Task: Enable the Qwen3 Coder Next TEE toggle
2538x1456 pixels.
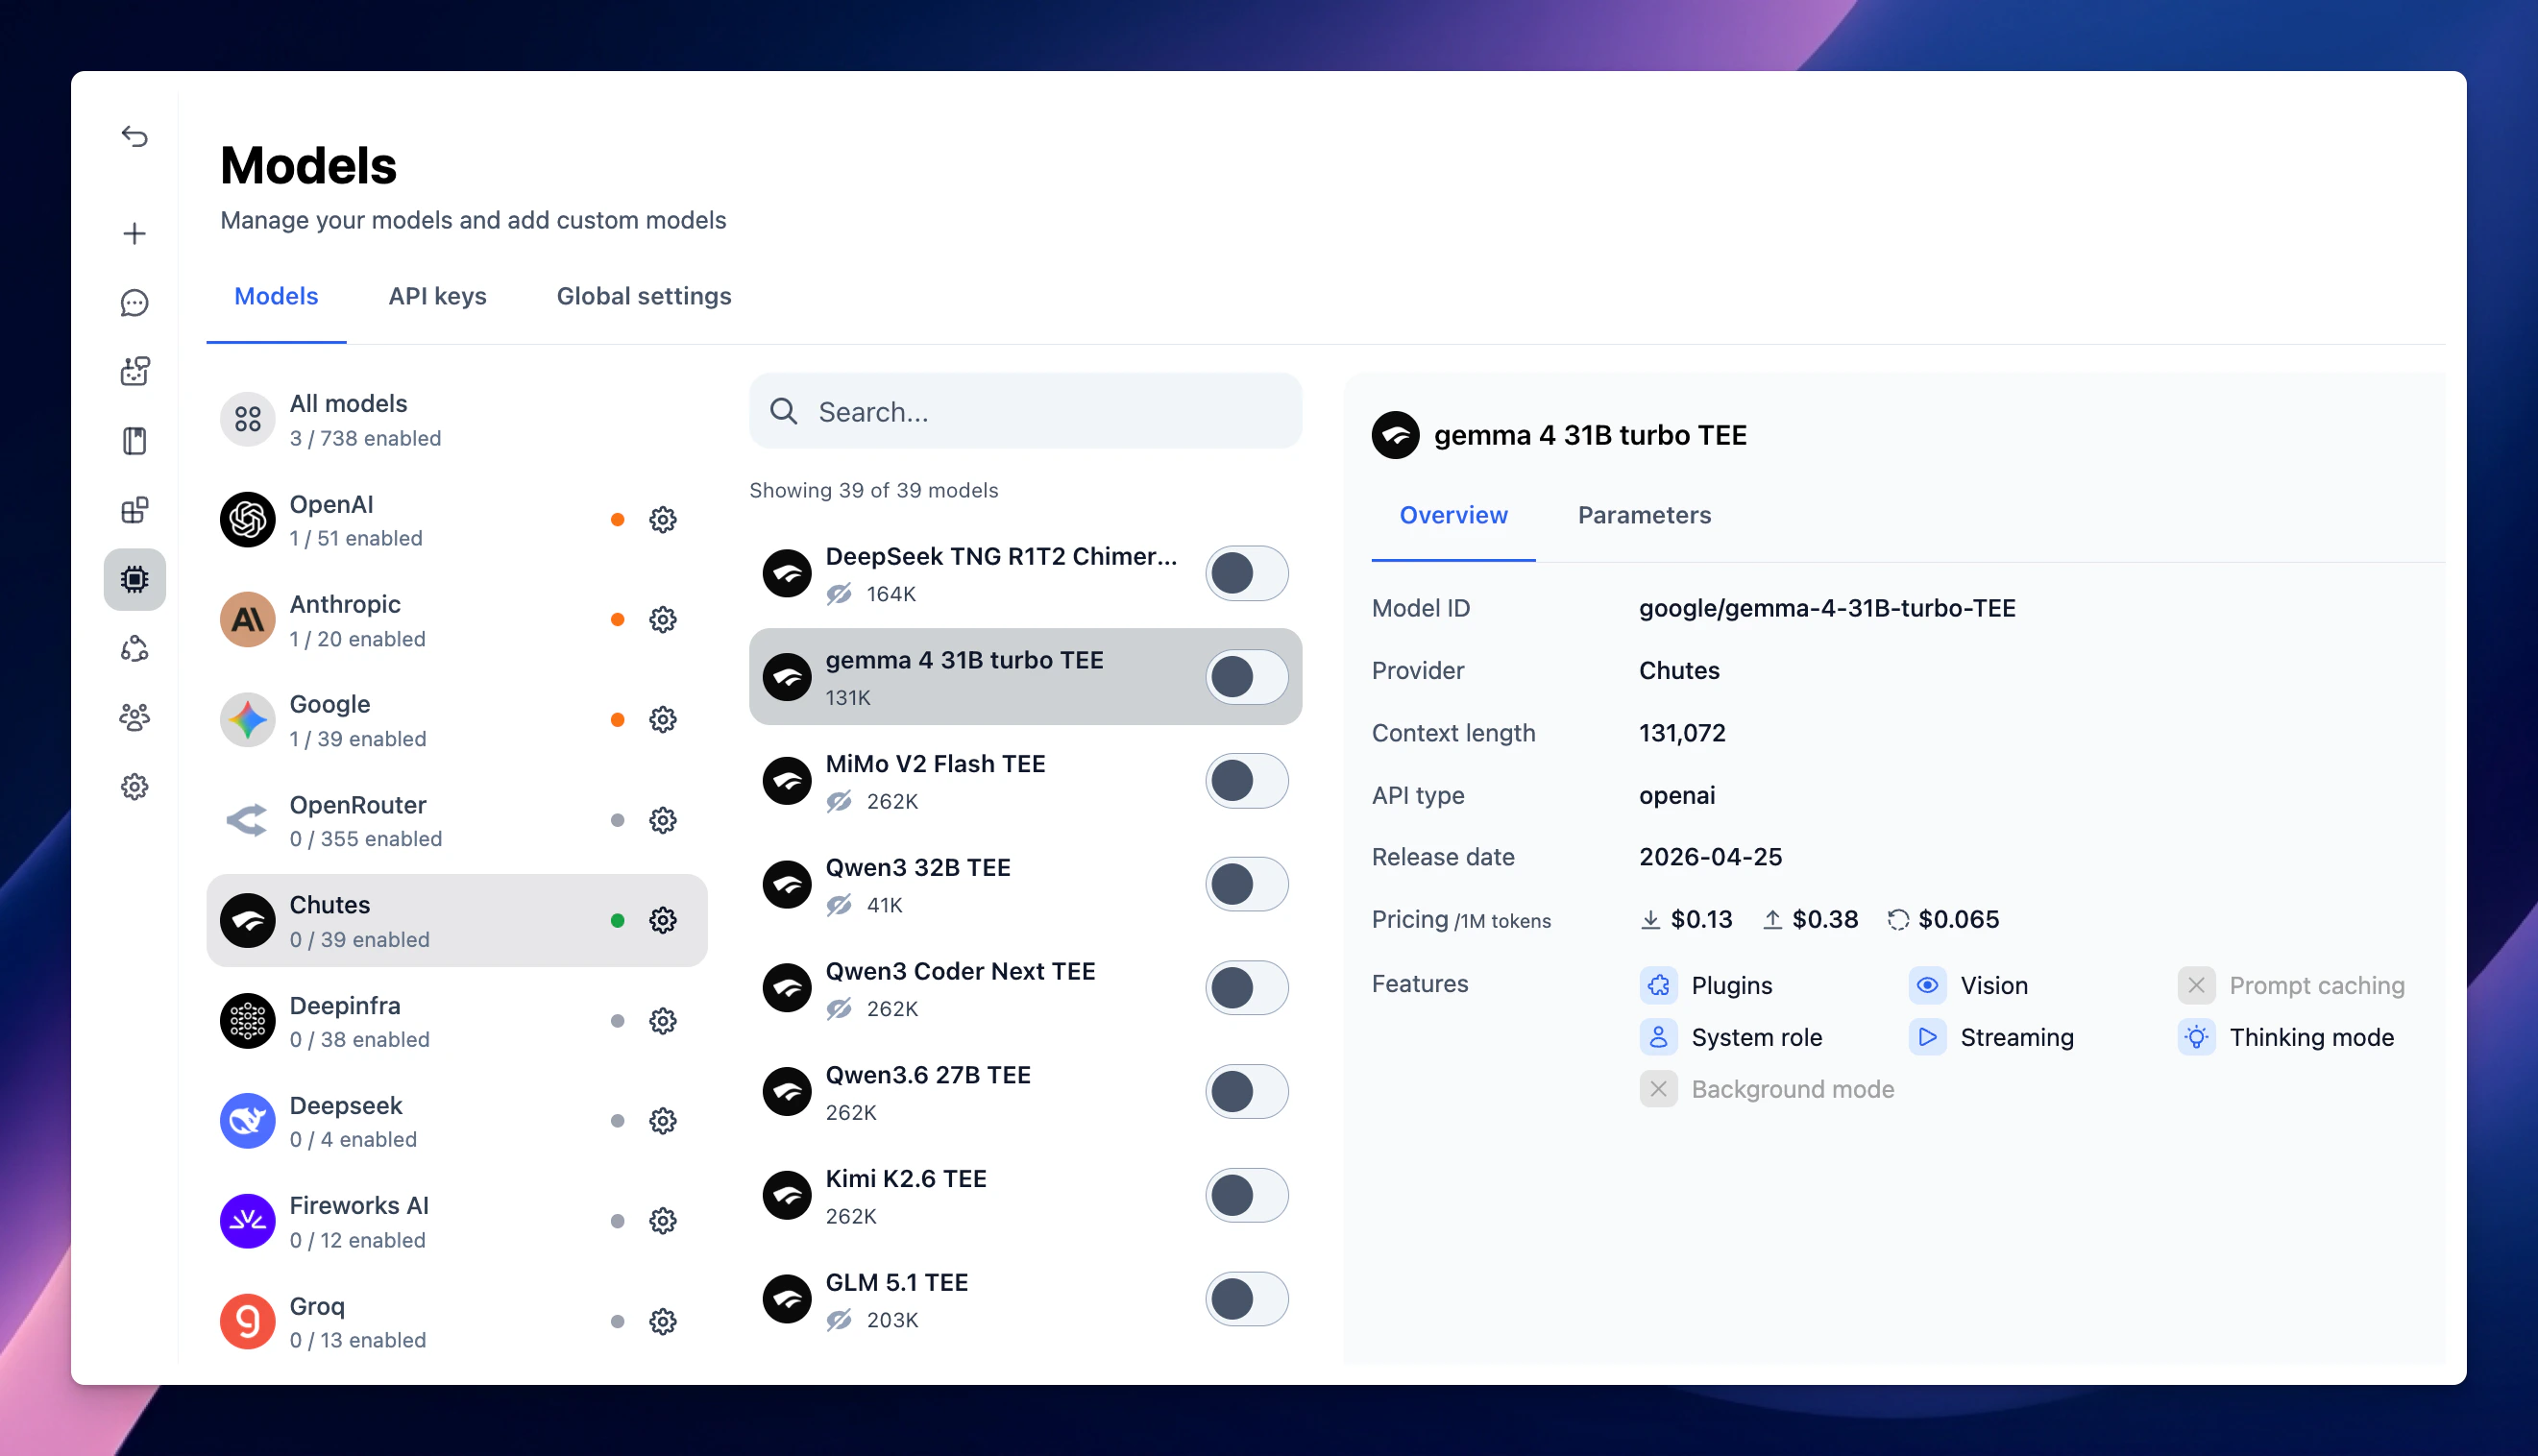Action: [x=1246, y=988]
